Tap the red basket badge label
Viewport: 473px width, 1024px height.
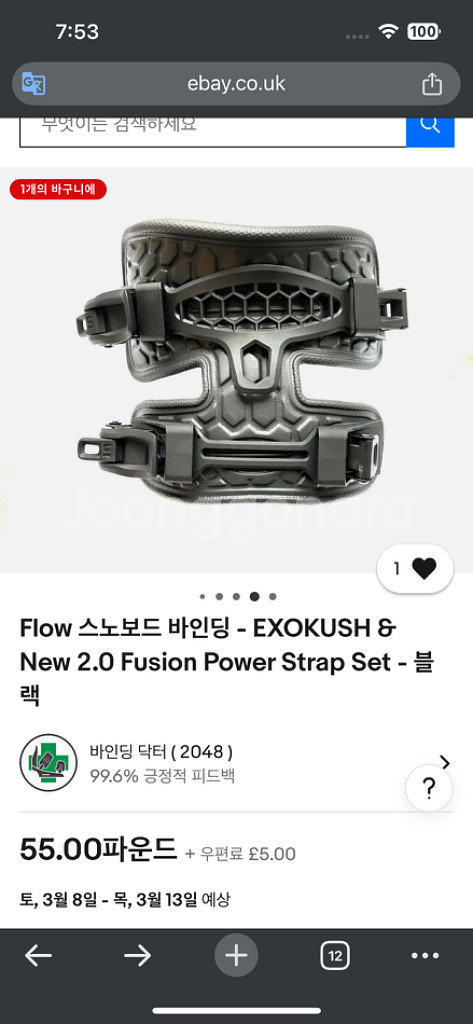click(x=58, y=189)
